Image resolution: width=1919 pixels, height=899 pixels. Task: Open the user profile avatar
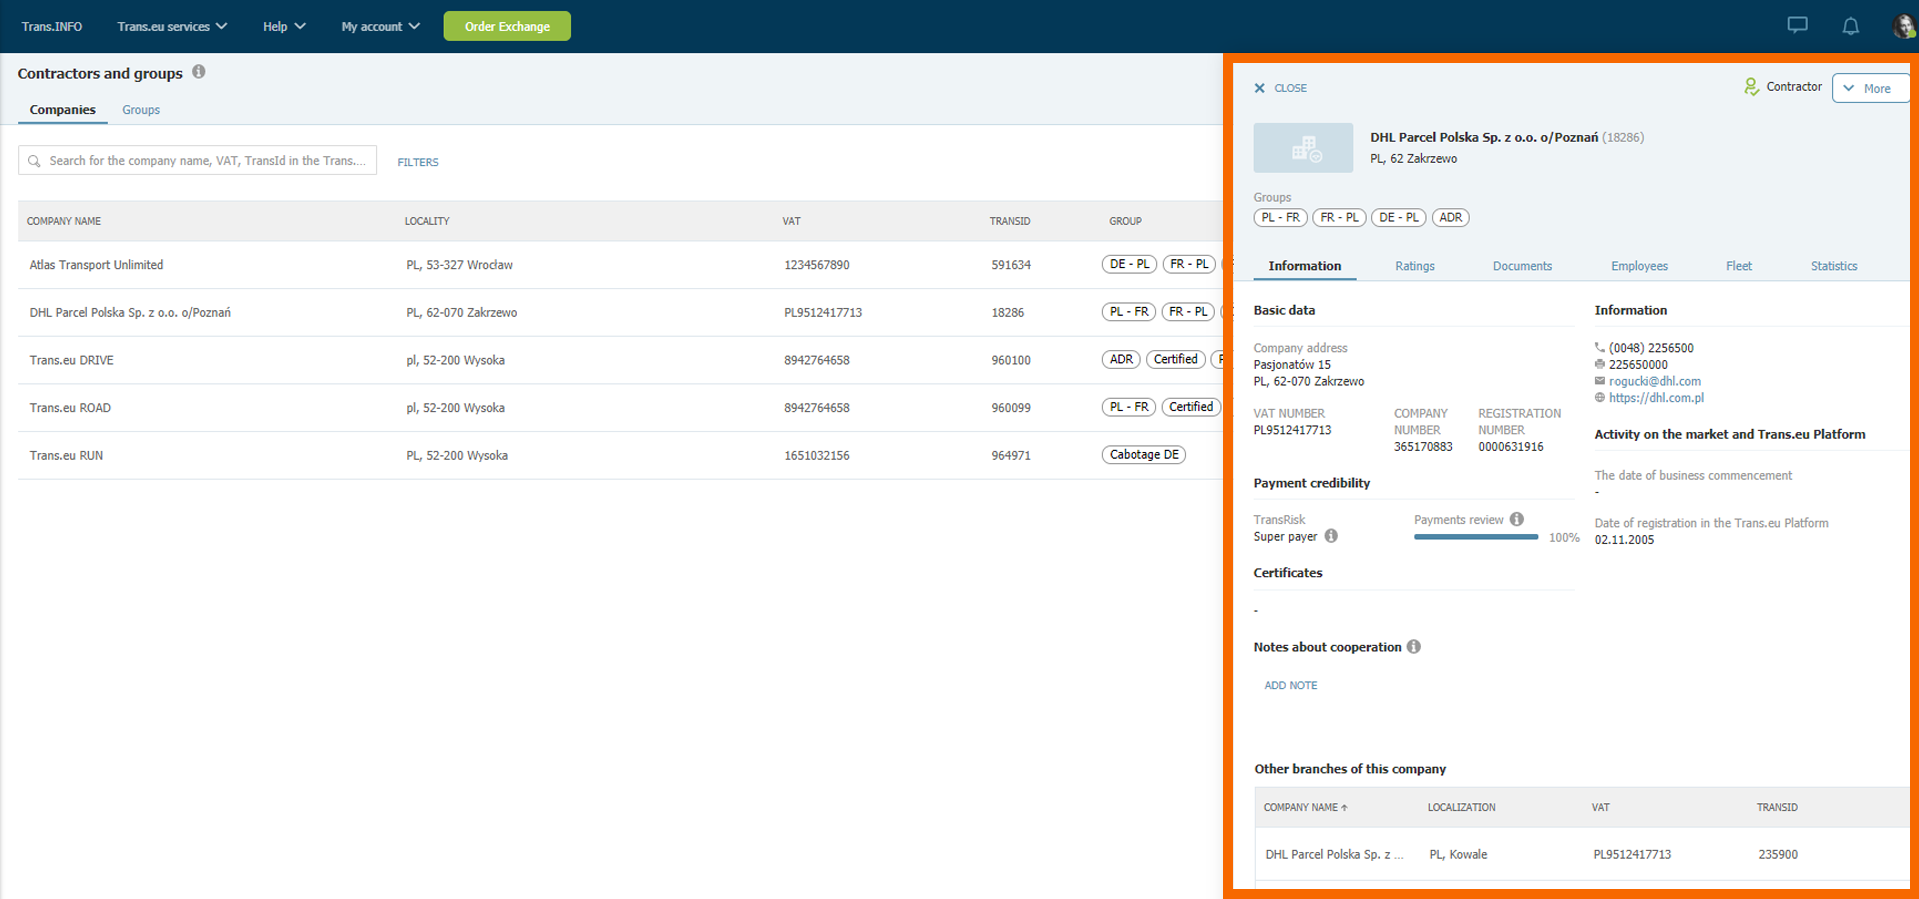click(x=1904, y=26)
